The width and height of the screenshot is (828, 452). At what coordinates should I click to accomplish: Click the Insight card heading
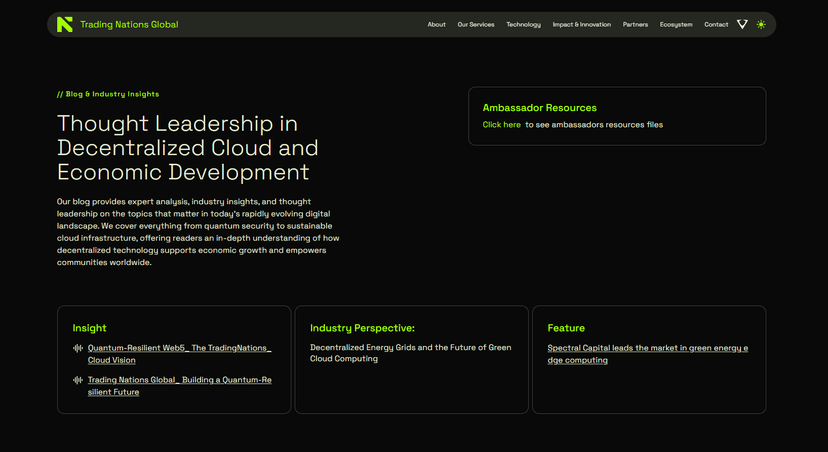[x=89, y=328]
